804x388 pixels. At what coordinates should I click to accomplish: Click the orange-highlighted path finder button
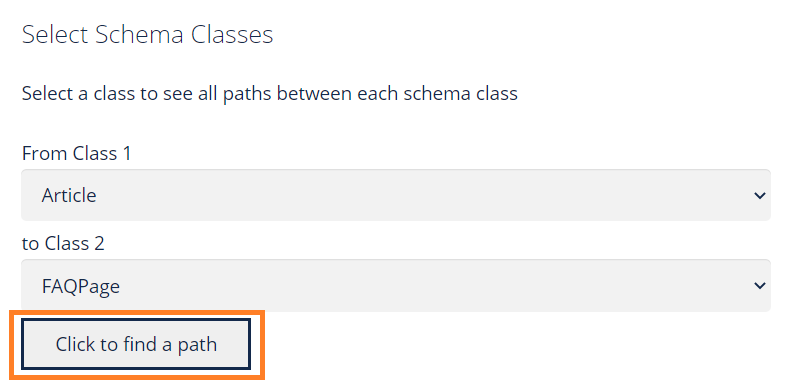[136, 344]
